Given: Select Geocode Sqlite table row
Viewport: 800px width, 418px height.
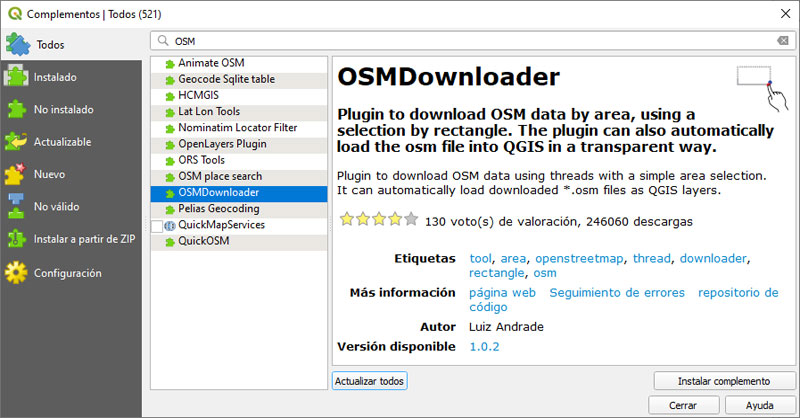Looking at the screenshot, I should (x=239, y=80).
